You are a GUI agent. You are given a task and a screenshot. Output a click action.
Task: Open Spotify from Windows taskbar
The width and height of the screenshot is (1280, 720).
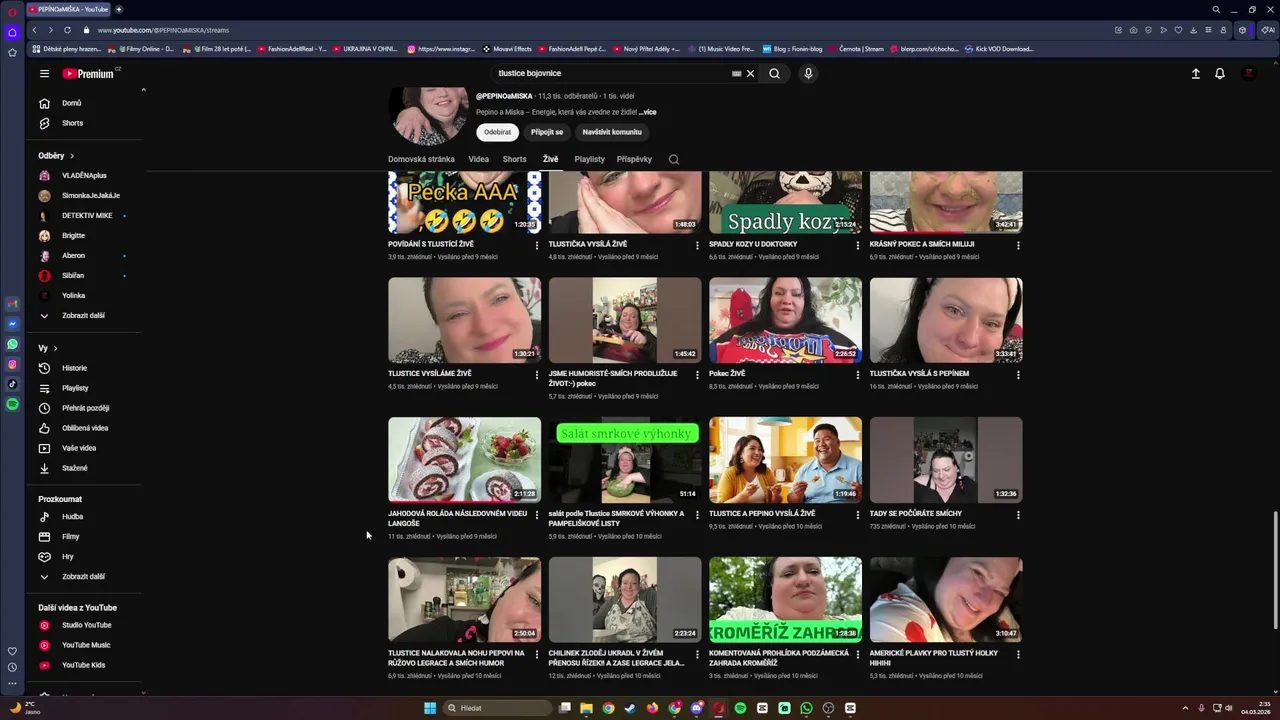click(x=740, y=708)
